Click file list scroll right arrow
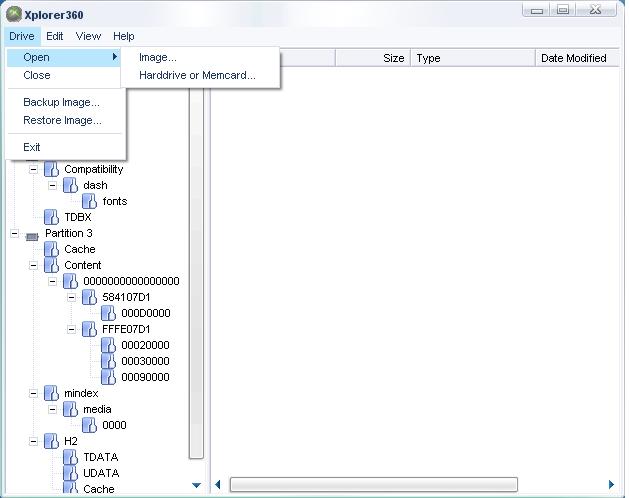 611,484
